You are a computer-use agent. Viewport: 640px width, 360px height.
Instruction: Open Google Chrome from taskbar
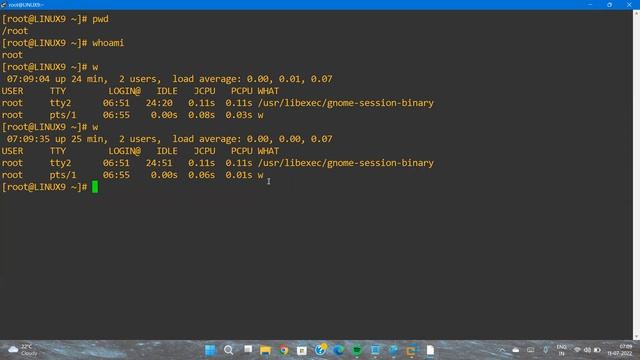[x=284, y=350]
